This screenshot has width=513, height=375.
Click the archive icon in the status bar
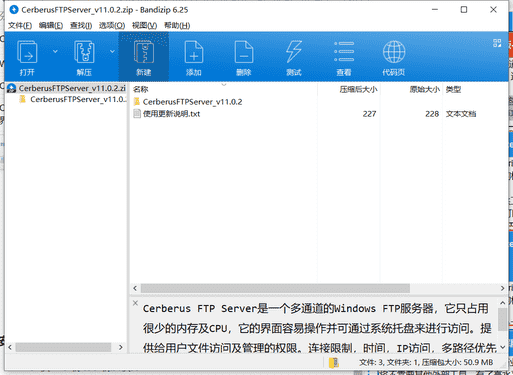pyautogui.click(x=333, y=362)
